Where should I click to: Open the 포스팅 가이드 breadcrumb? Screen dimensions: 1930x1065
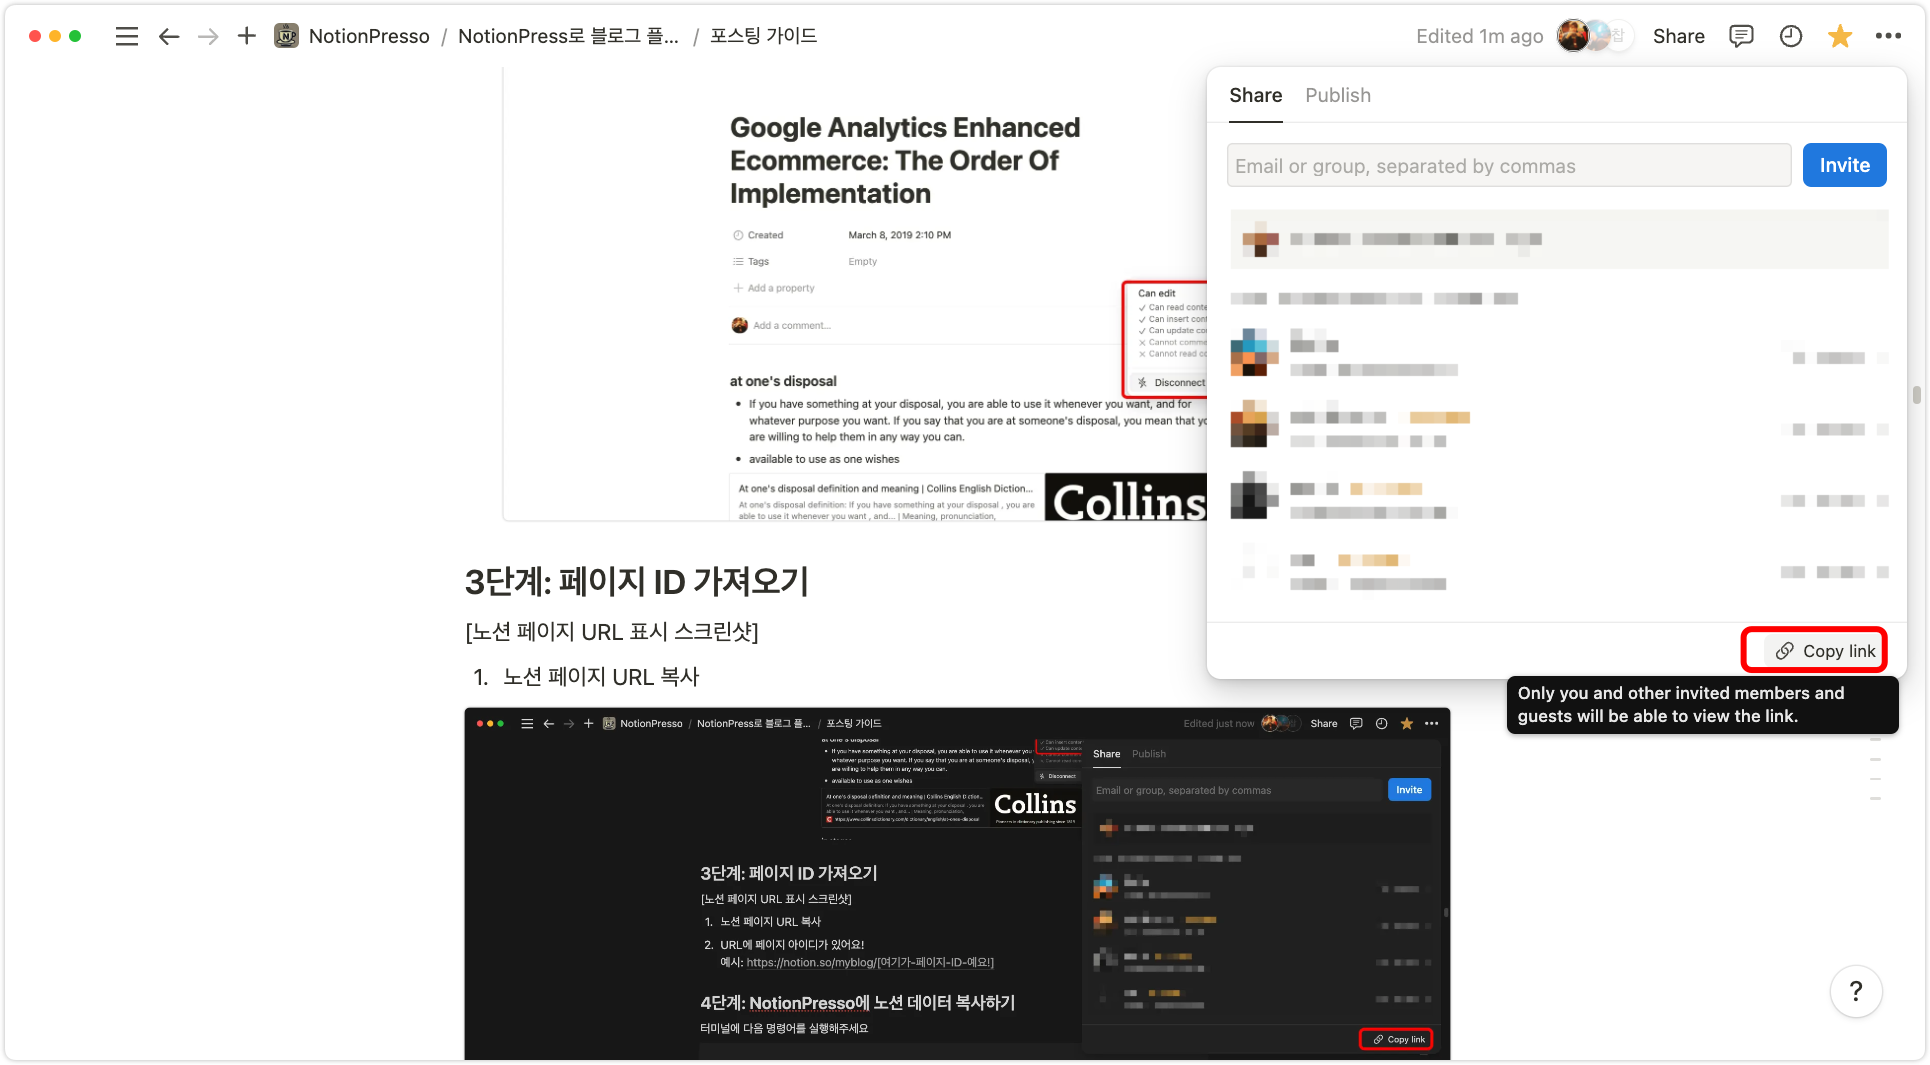click(x=763, y=37)
